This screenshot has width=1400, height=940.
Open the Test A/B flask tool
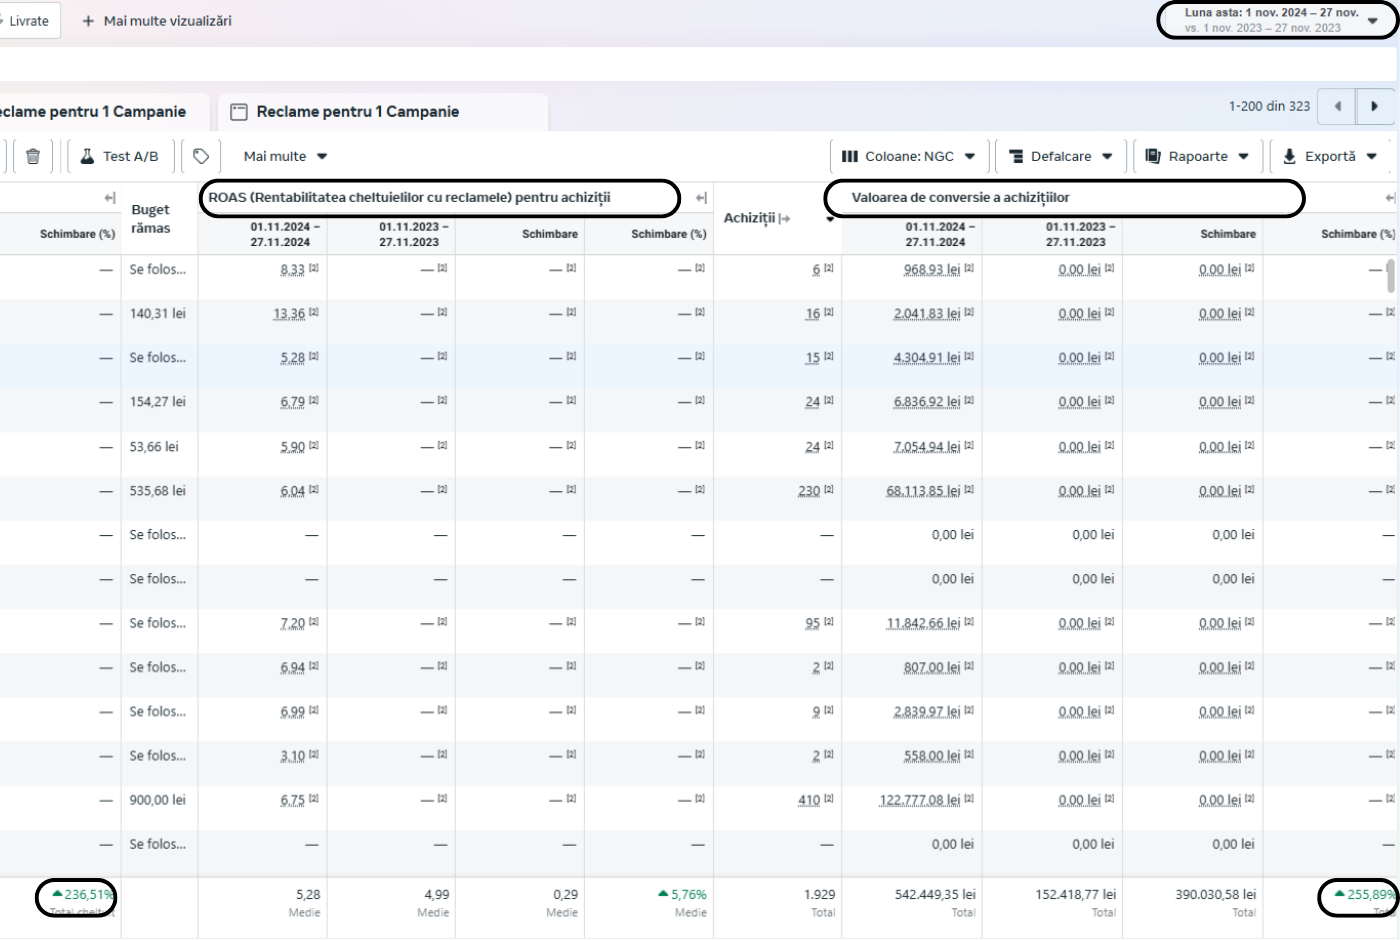[120, 156]
